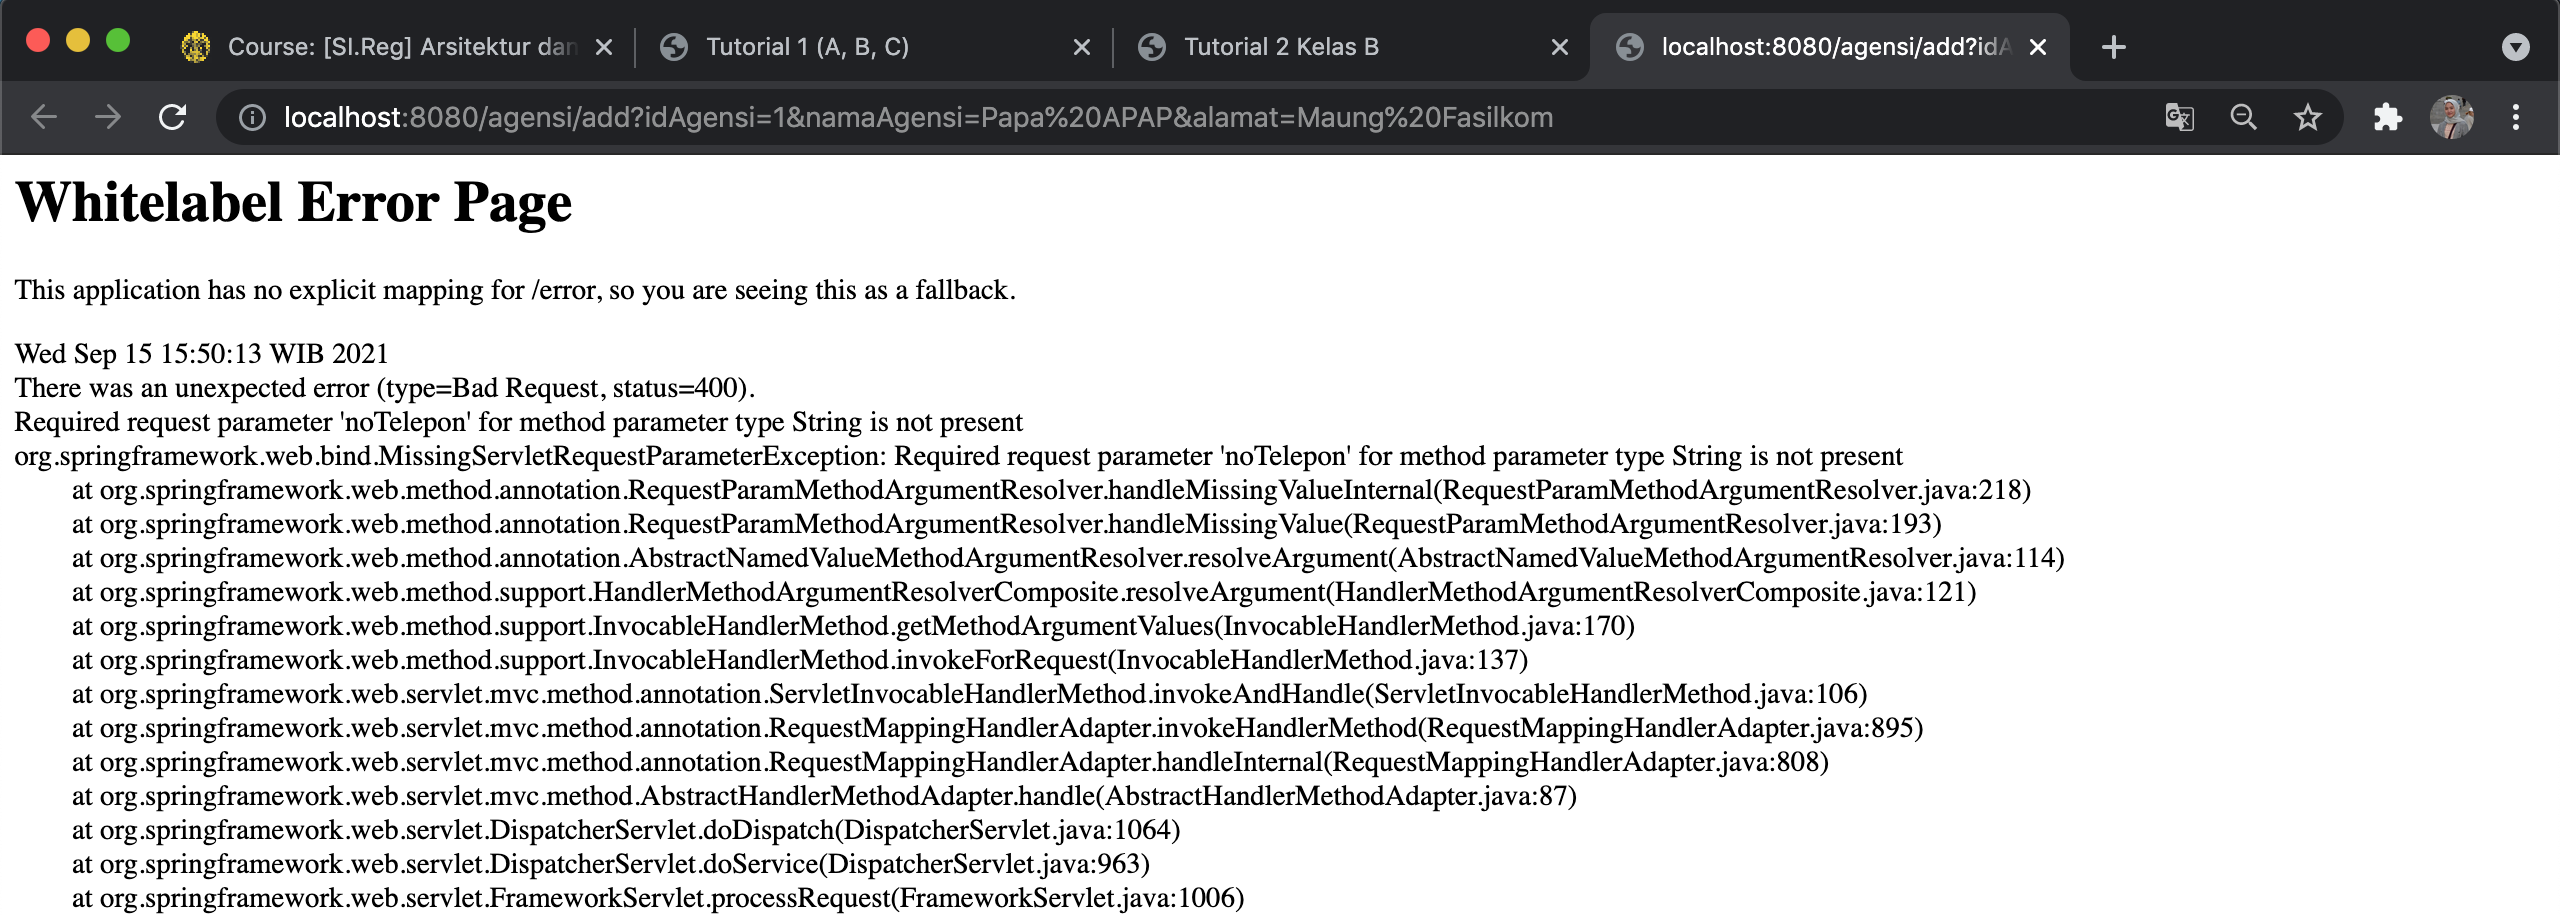Click the university favicon on the Course tab

pos(196,46)
